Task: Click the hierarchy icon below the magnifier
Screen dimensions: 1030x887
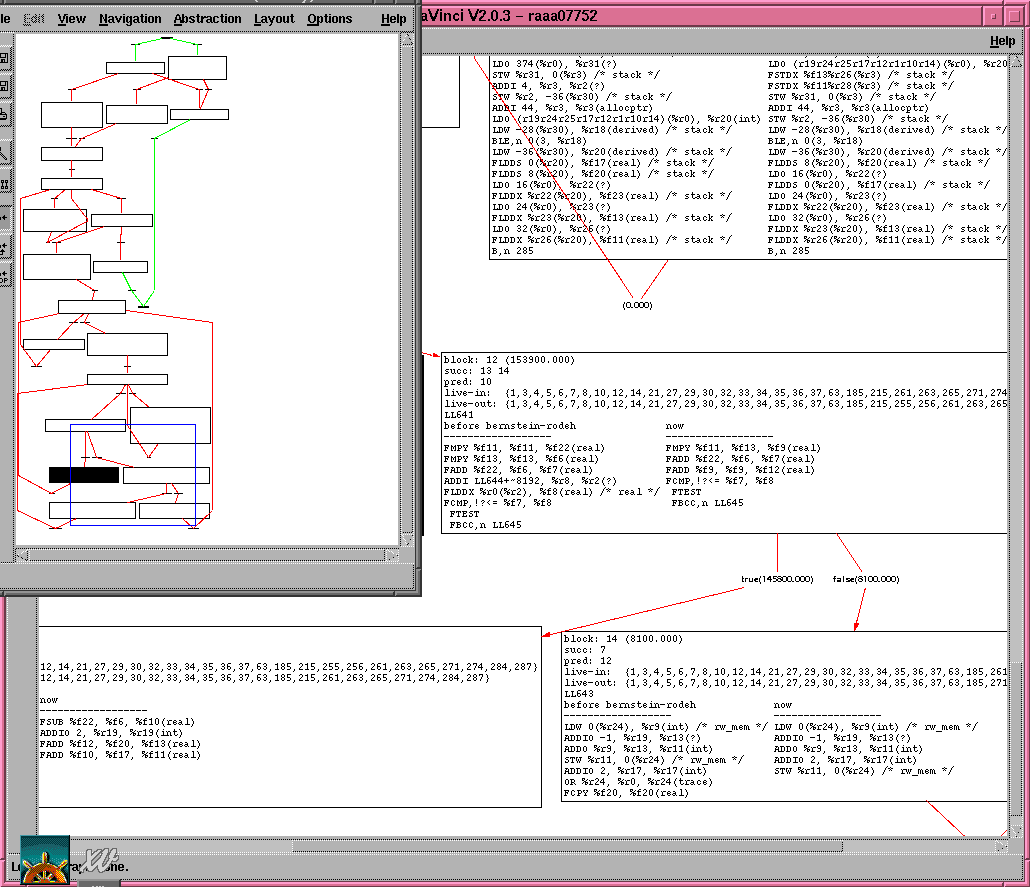Action: tap(4, 185)
